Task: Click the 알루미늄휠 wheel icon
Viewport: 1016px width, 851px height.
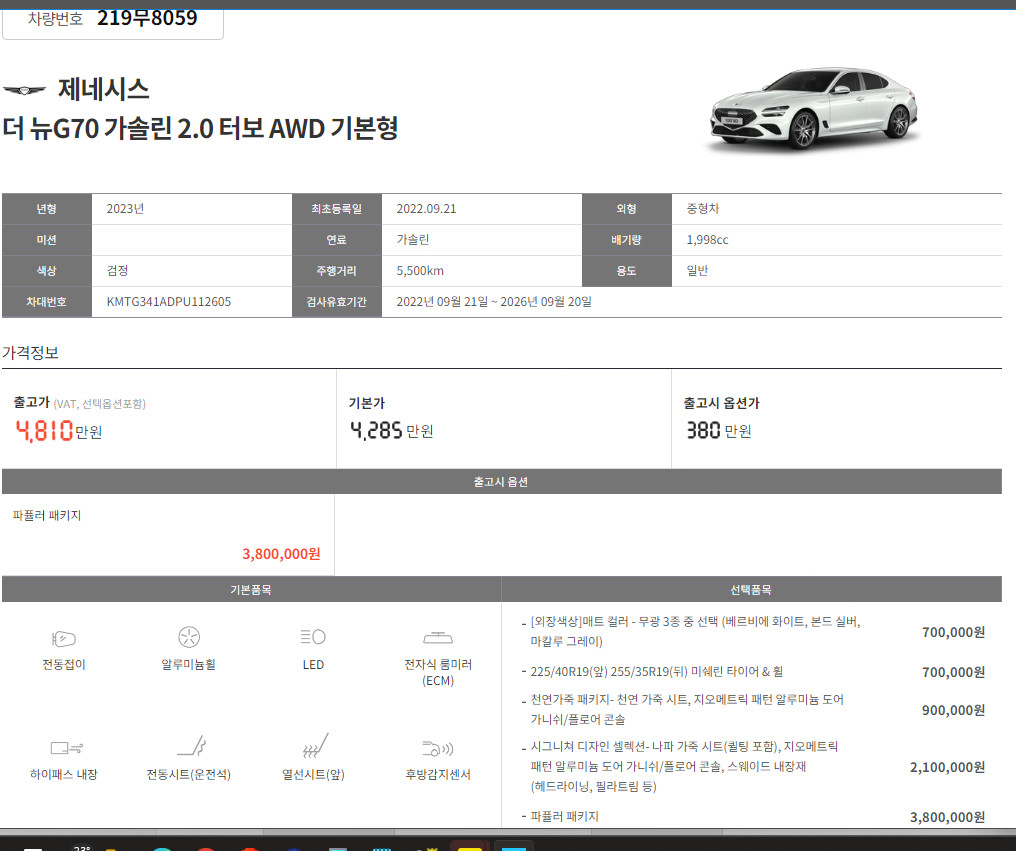Action: point(189,637)
